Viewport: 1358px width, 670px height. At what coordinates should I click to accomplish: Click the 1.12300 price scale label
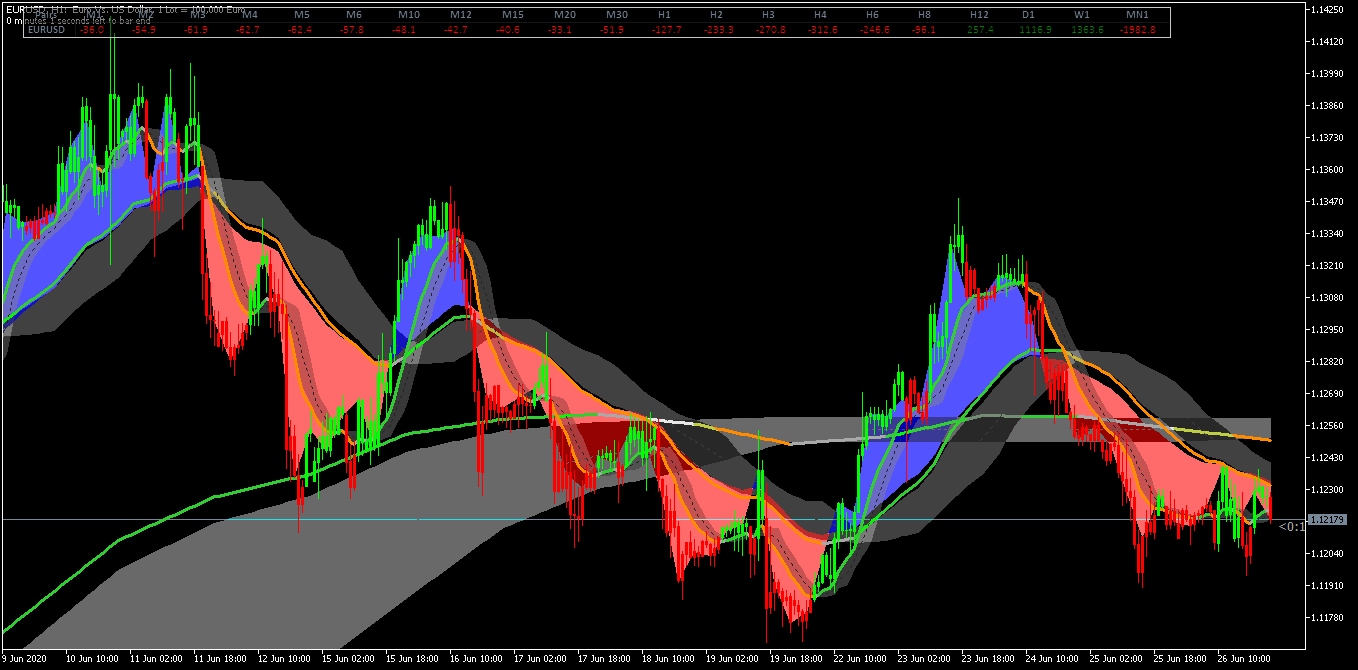point(1325,490)
